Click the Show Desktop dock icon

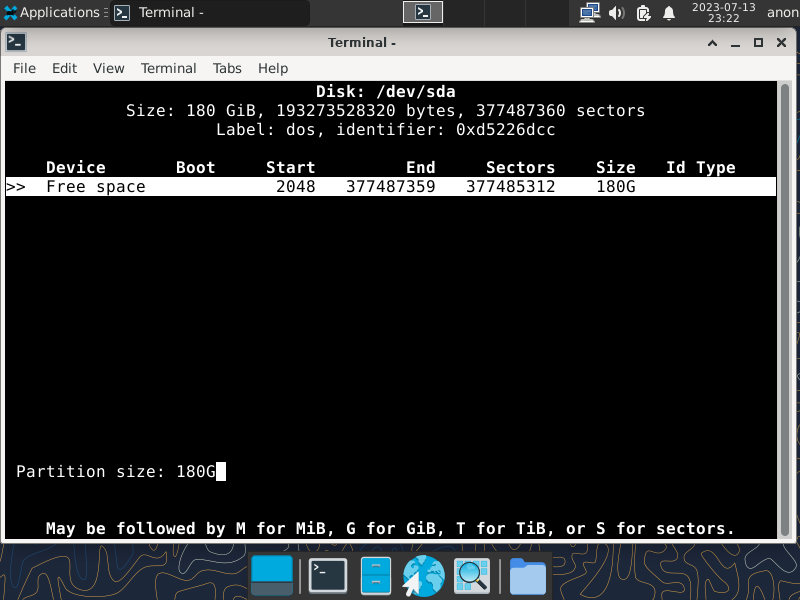point(272,576)
